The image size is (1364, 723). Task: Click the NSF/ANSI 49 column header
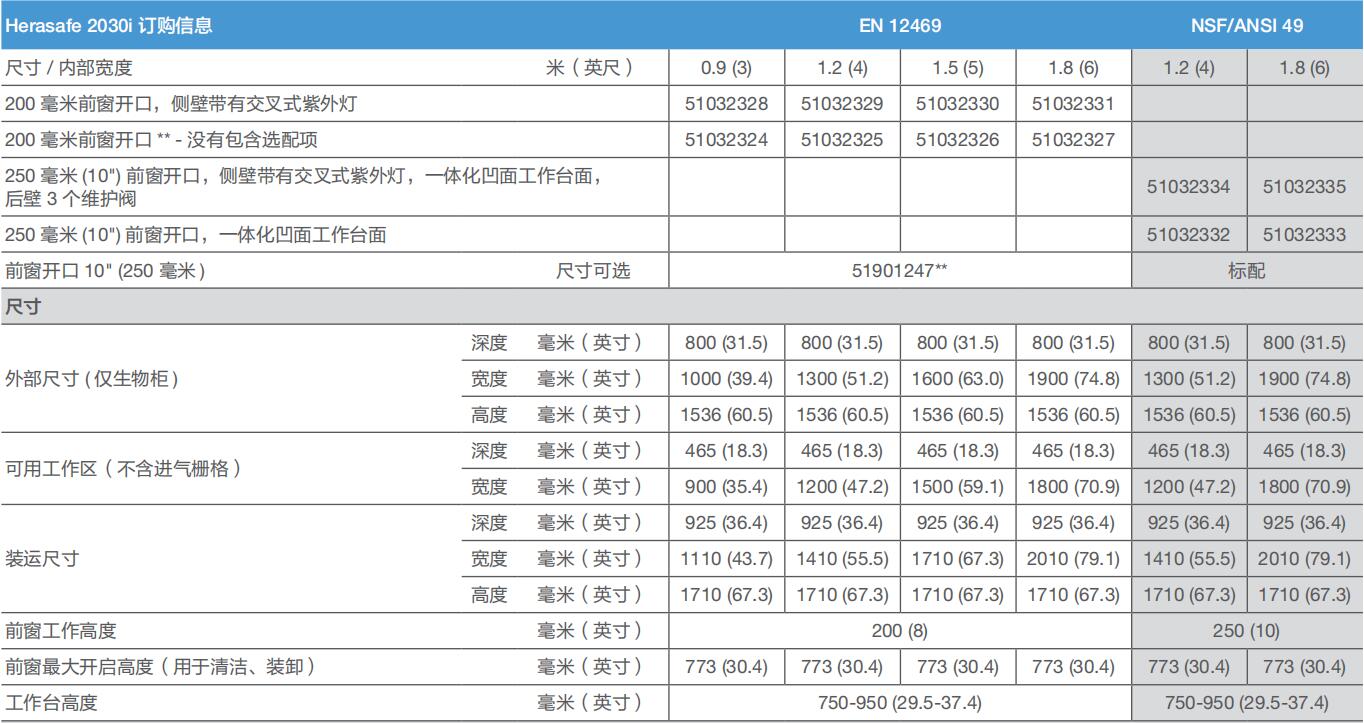coord(1246,26)
